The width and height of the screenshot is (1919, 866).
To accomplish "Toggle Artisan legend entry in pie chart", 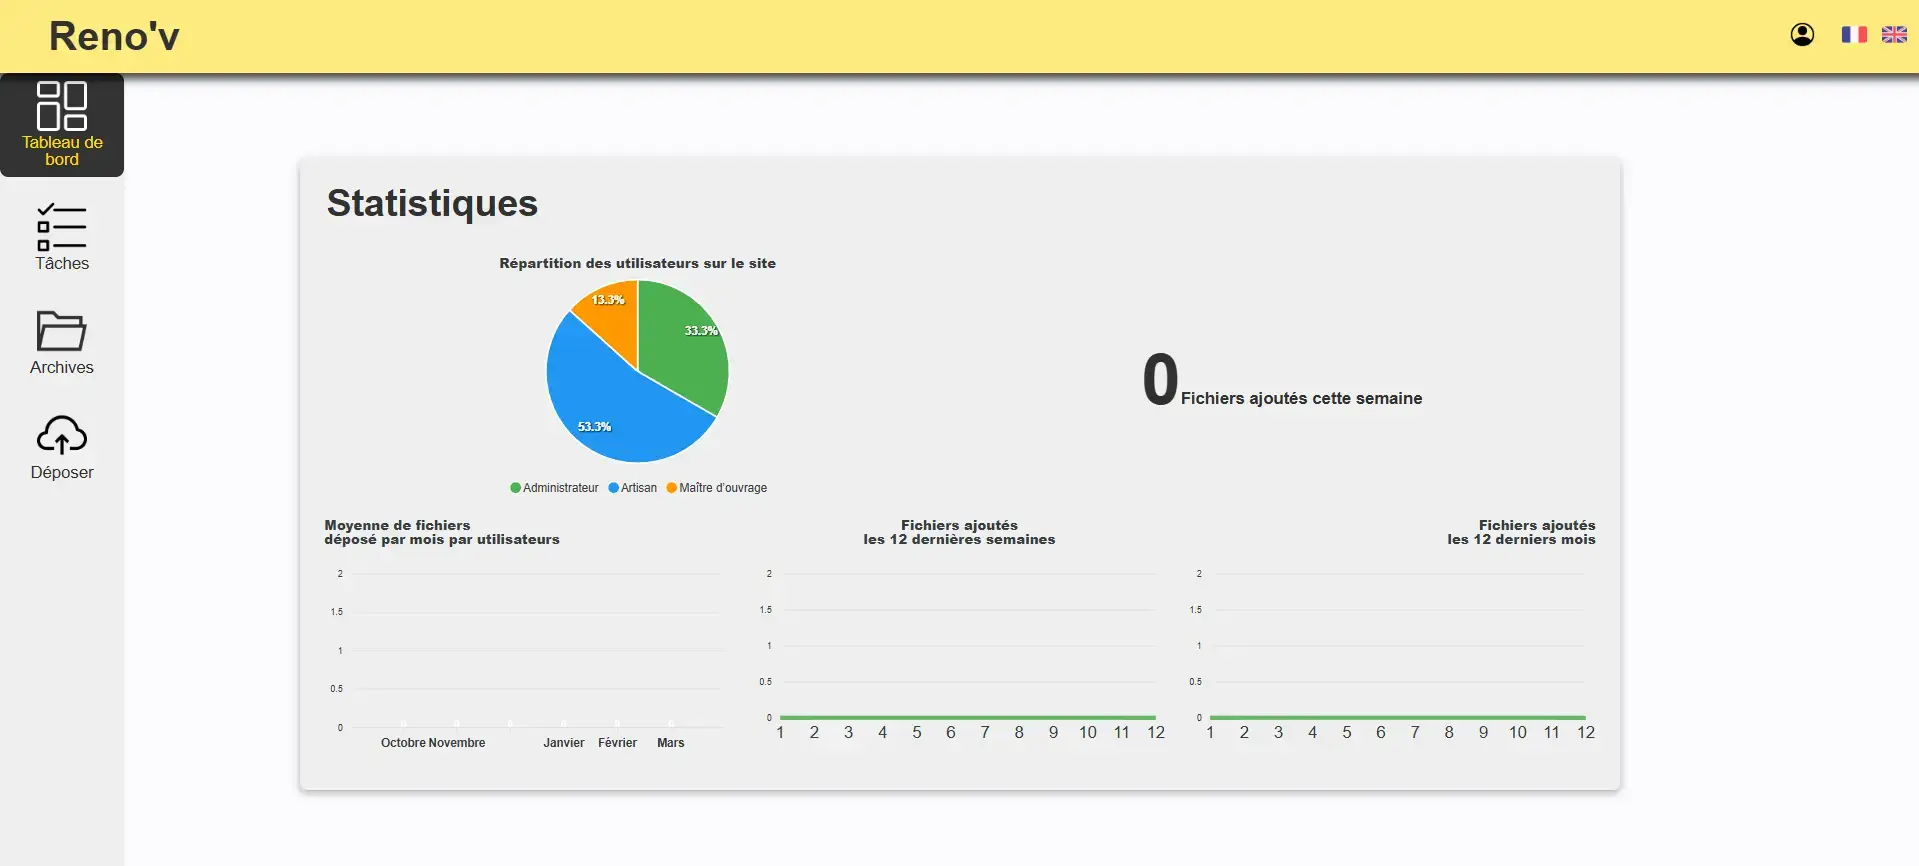I will pos(633,488).
